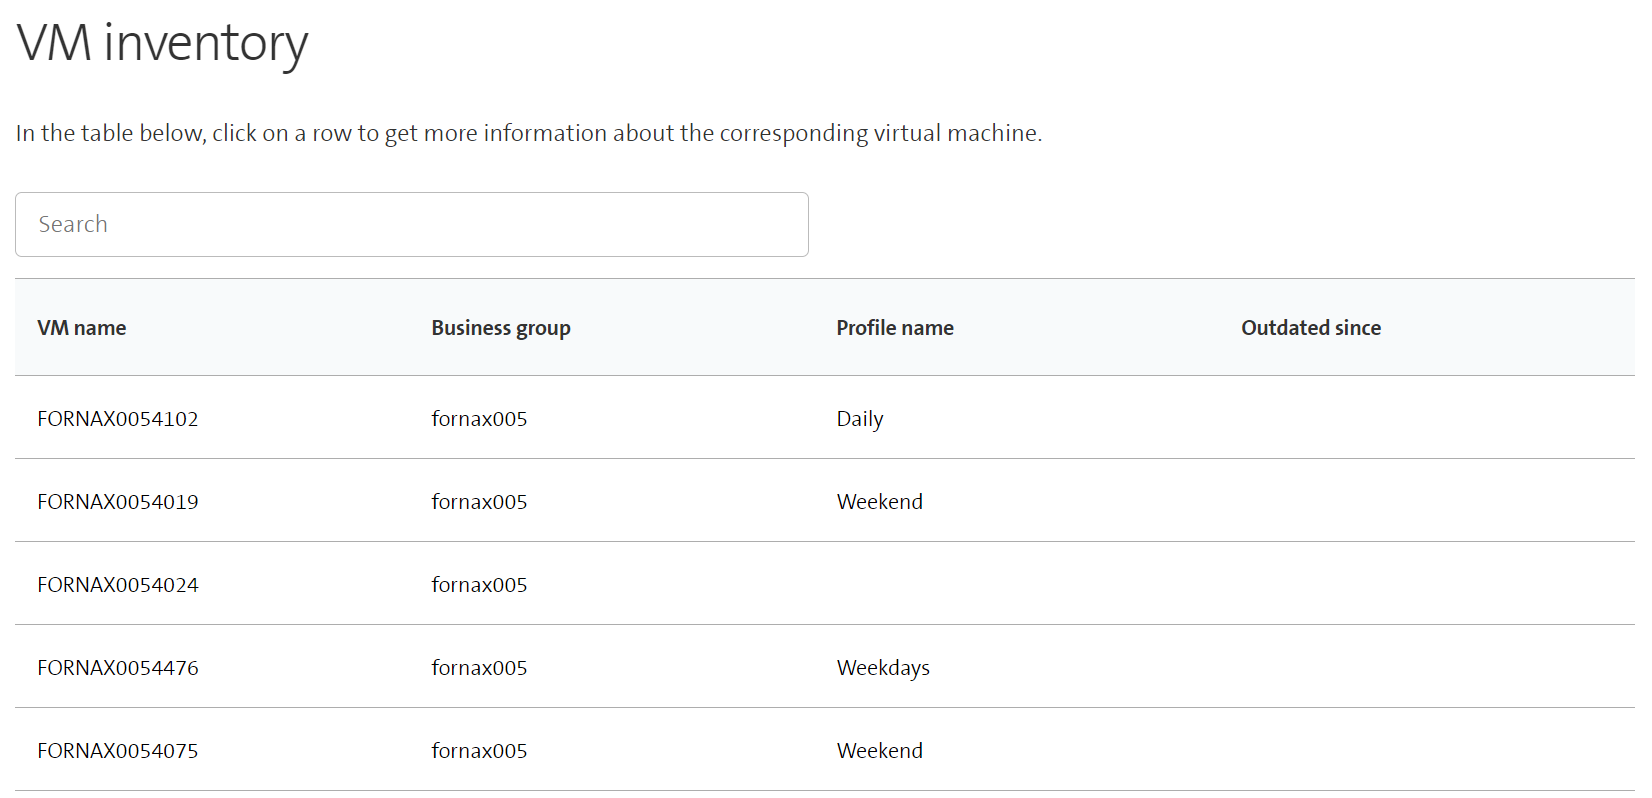Click the Profile name column header
This screenshot has width=1652, height=798.
894,328
